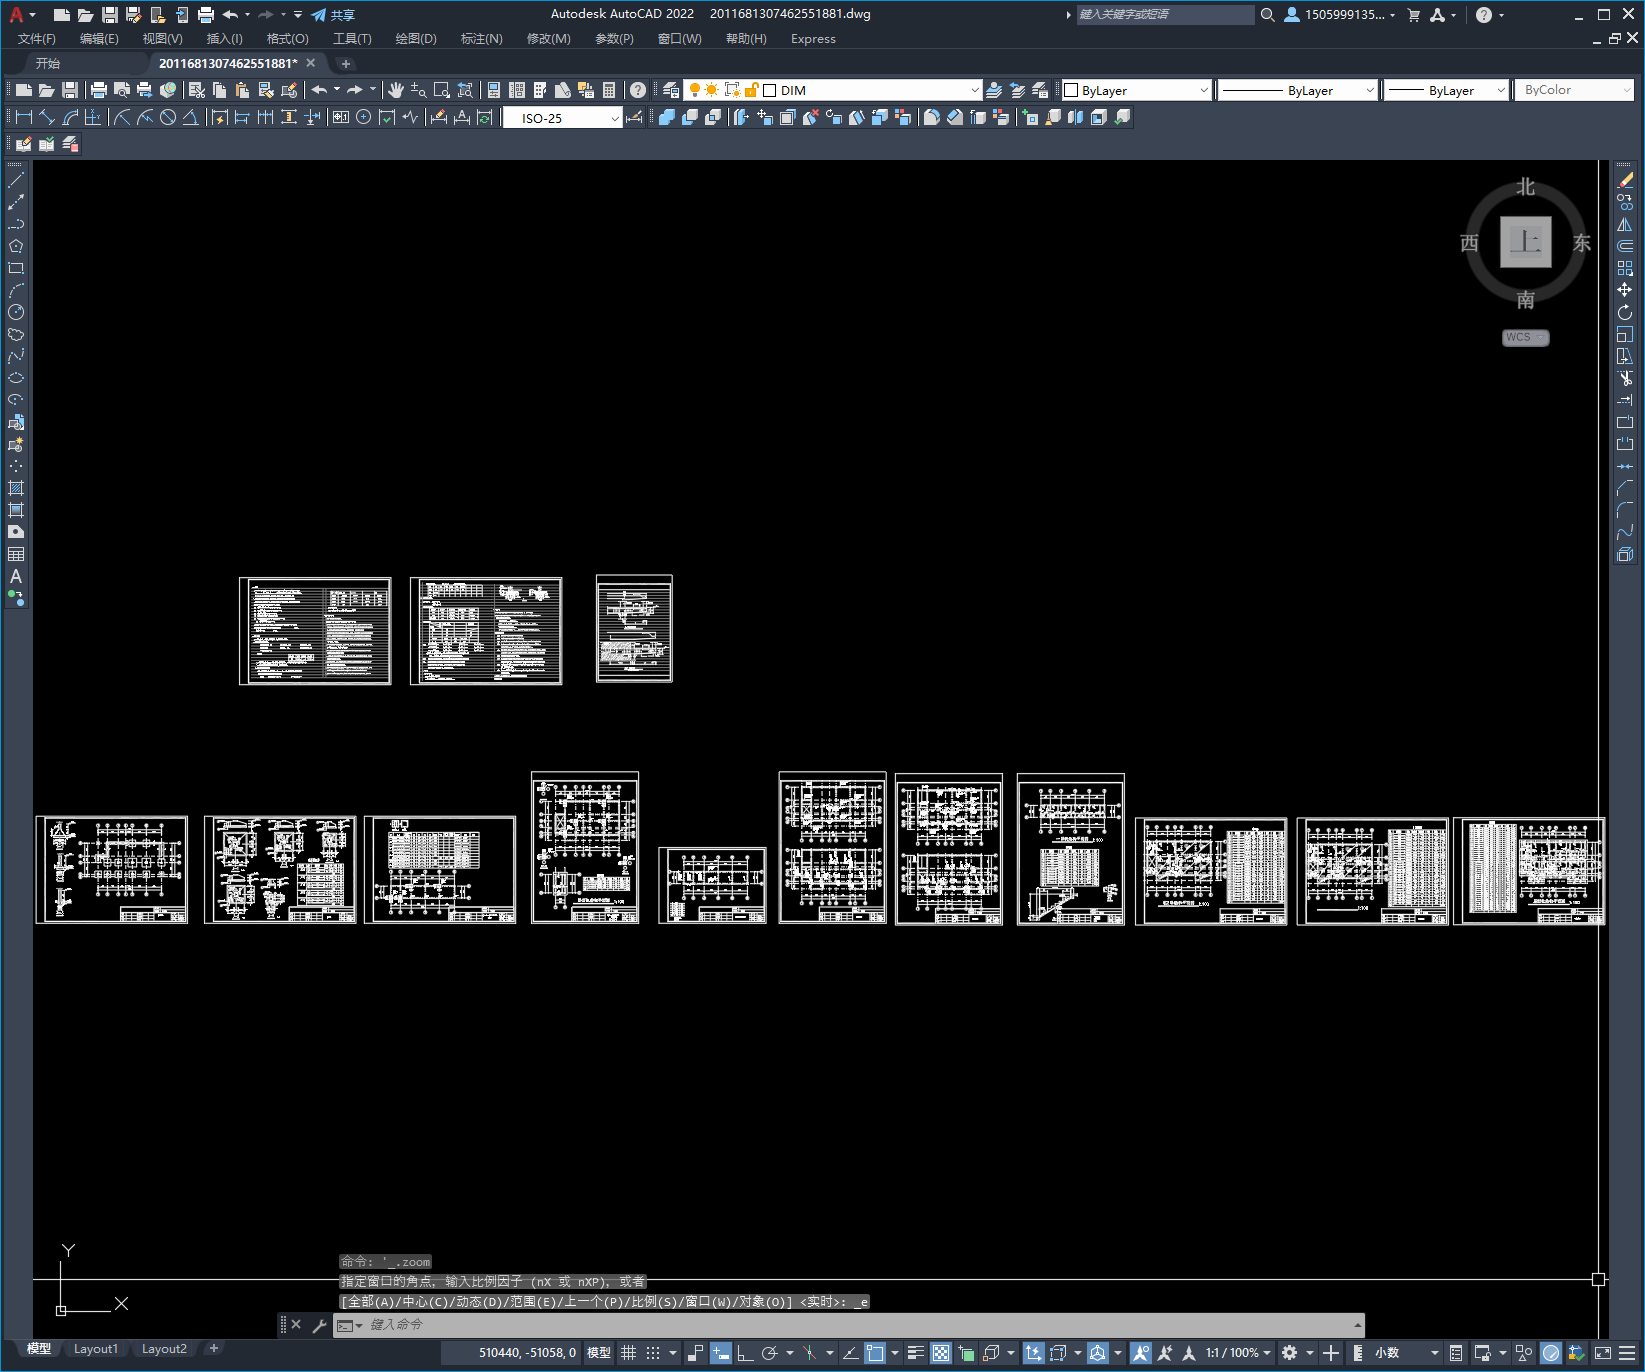Click the 共享 share button

[333, 15]
